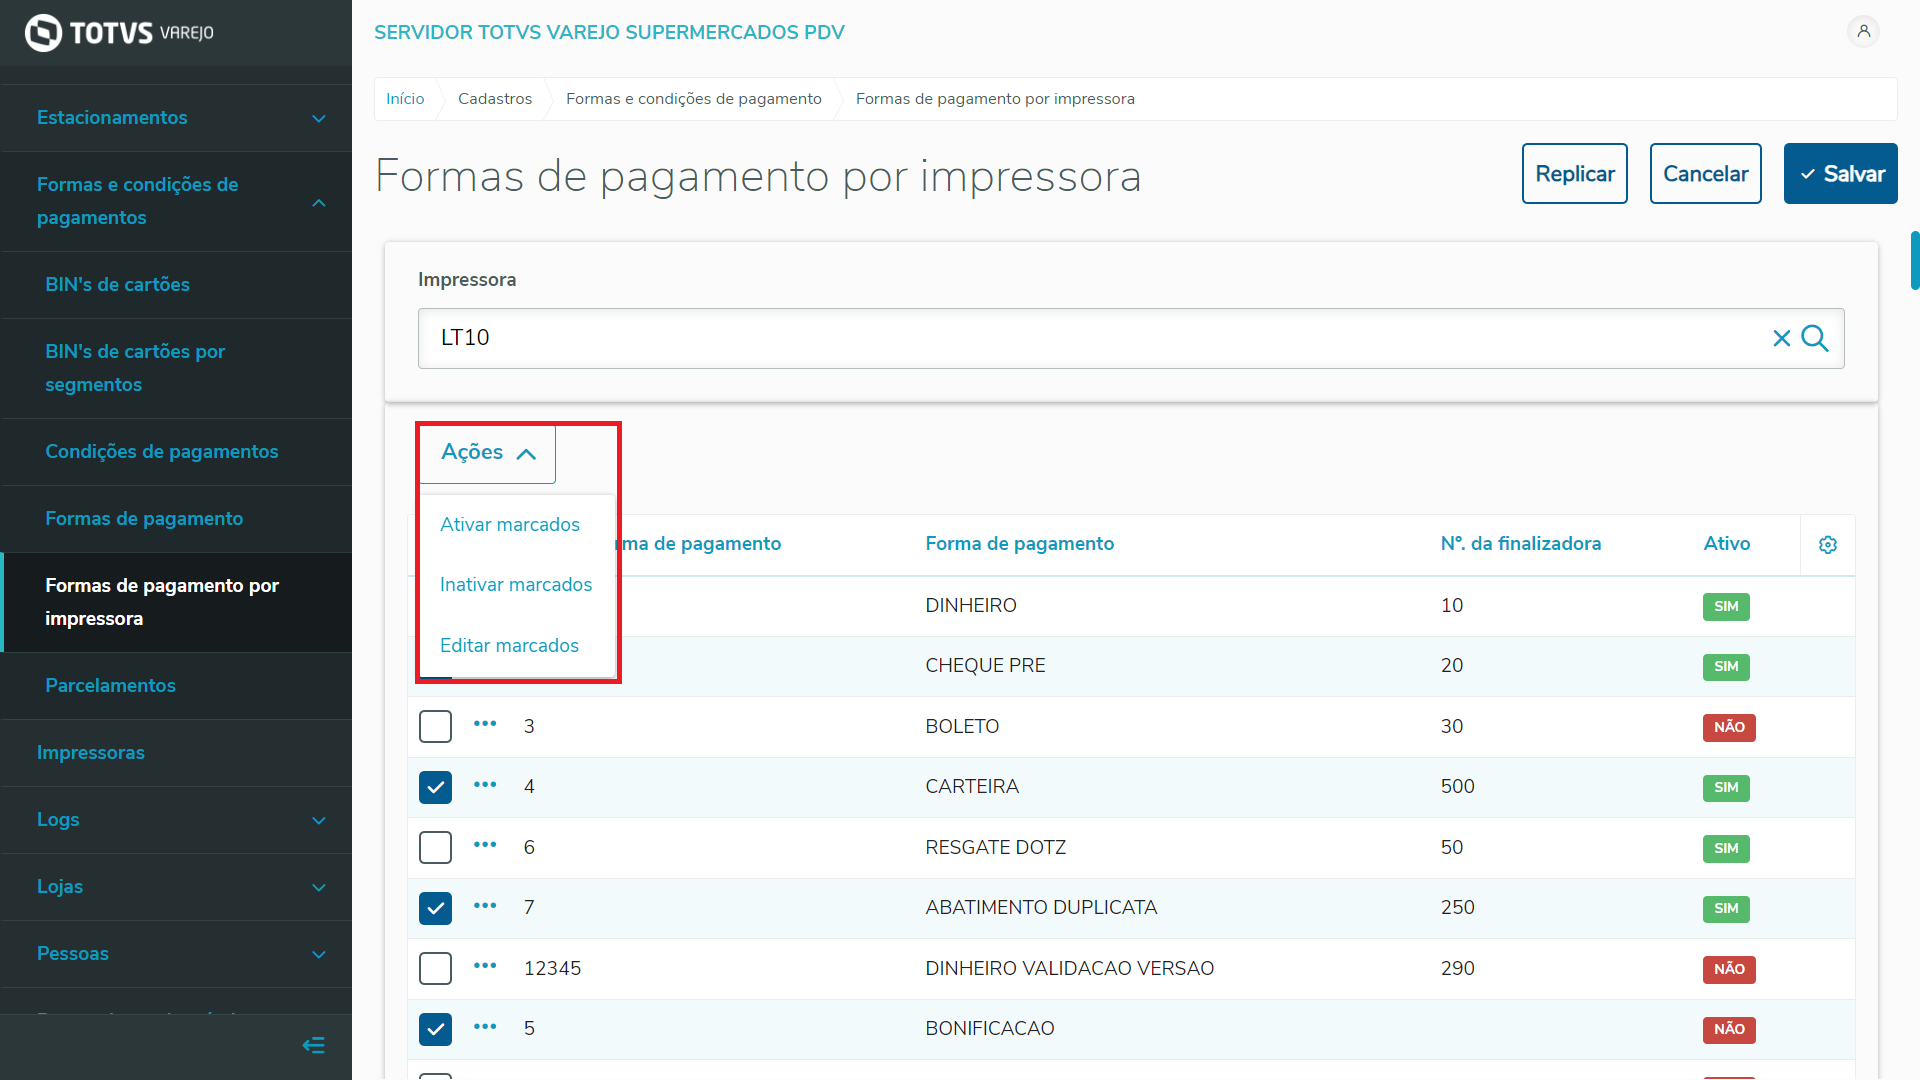
Task: Check the BOLETO row checkbox
Action: (435, 727)
